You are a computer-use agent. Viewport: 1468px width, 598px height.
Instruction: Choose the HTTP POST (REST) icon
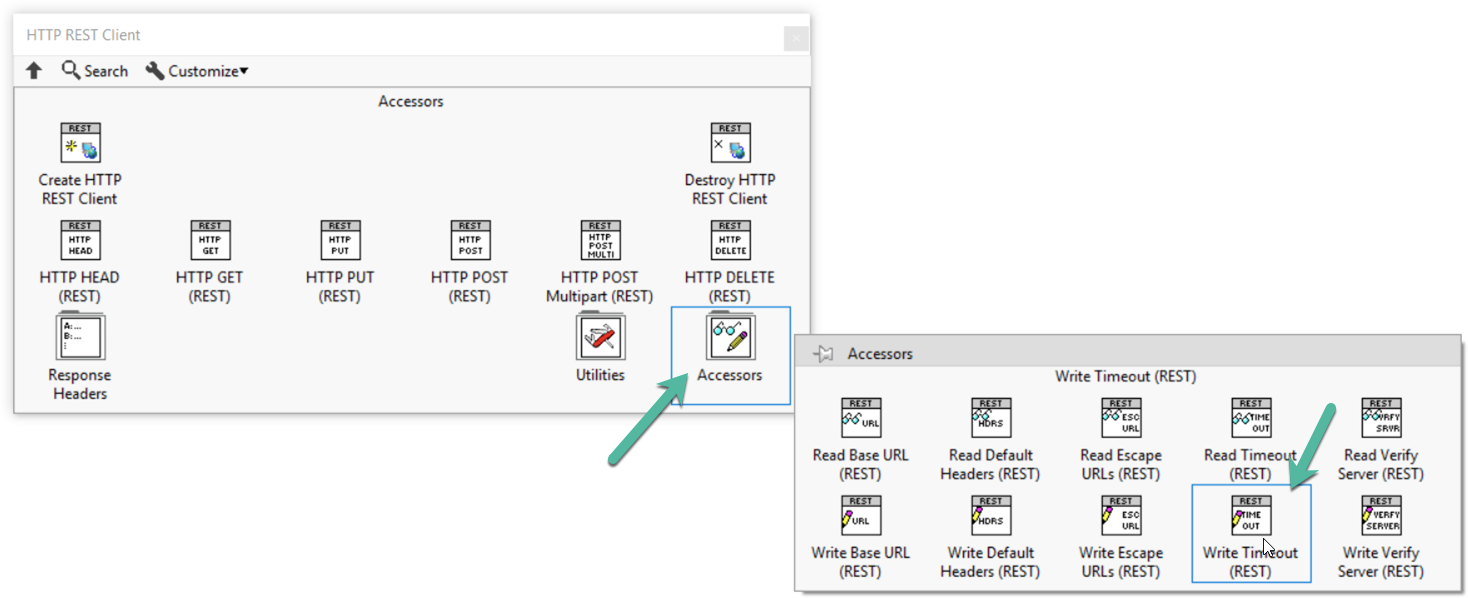pyautogui.click(x=470, y=240)
